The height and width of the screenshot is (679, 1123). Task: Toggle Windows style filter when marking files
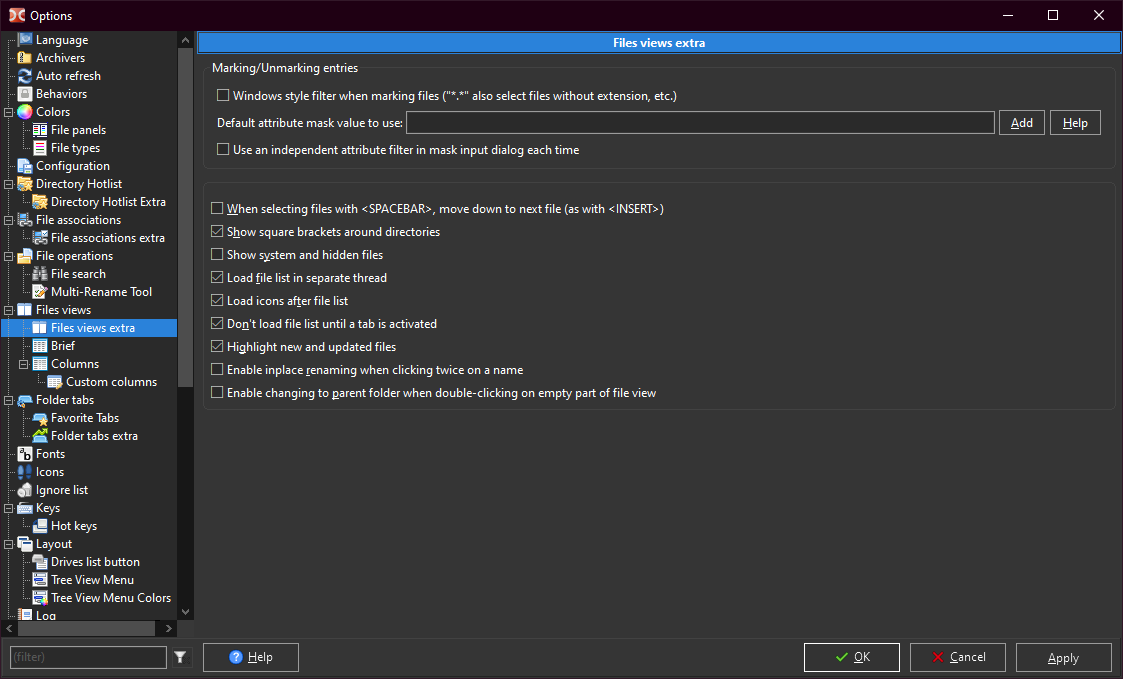(x=223, y=96)
